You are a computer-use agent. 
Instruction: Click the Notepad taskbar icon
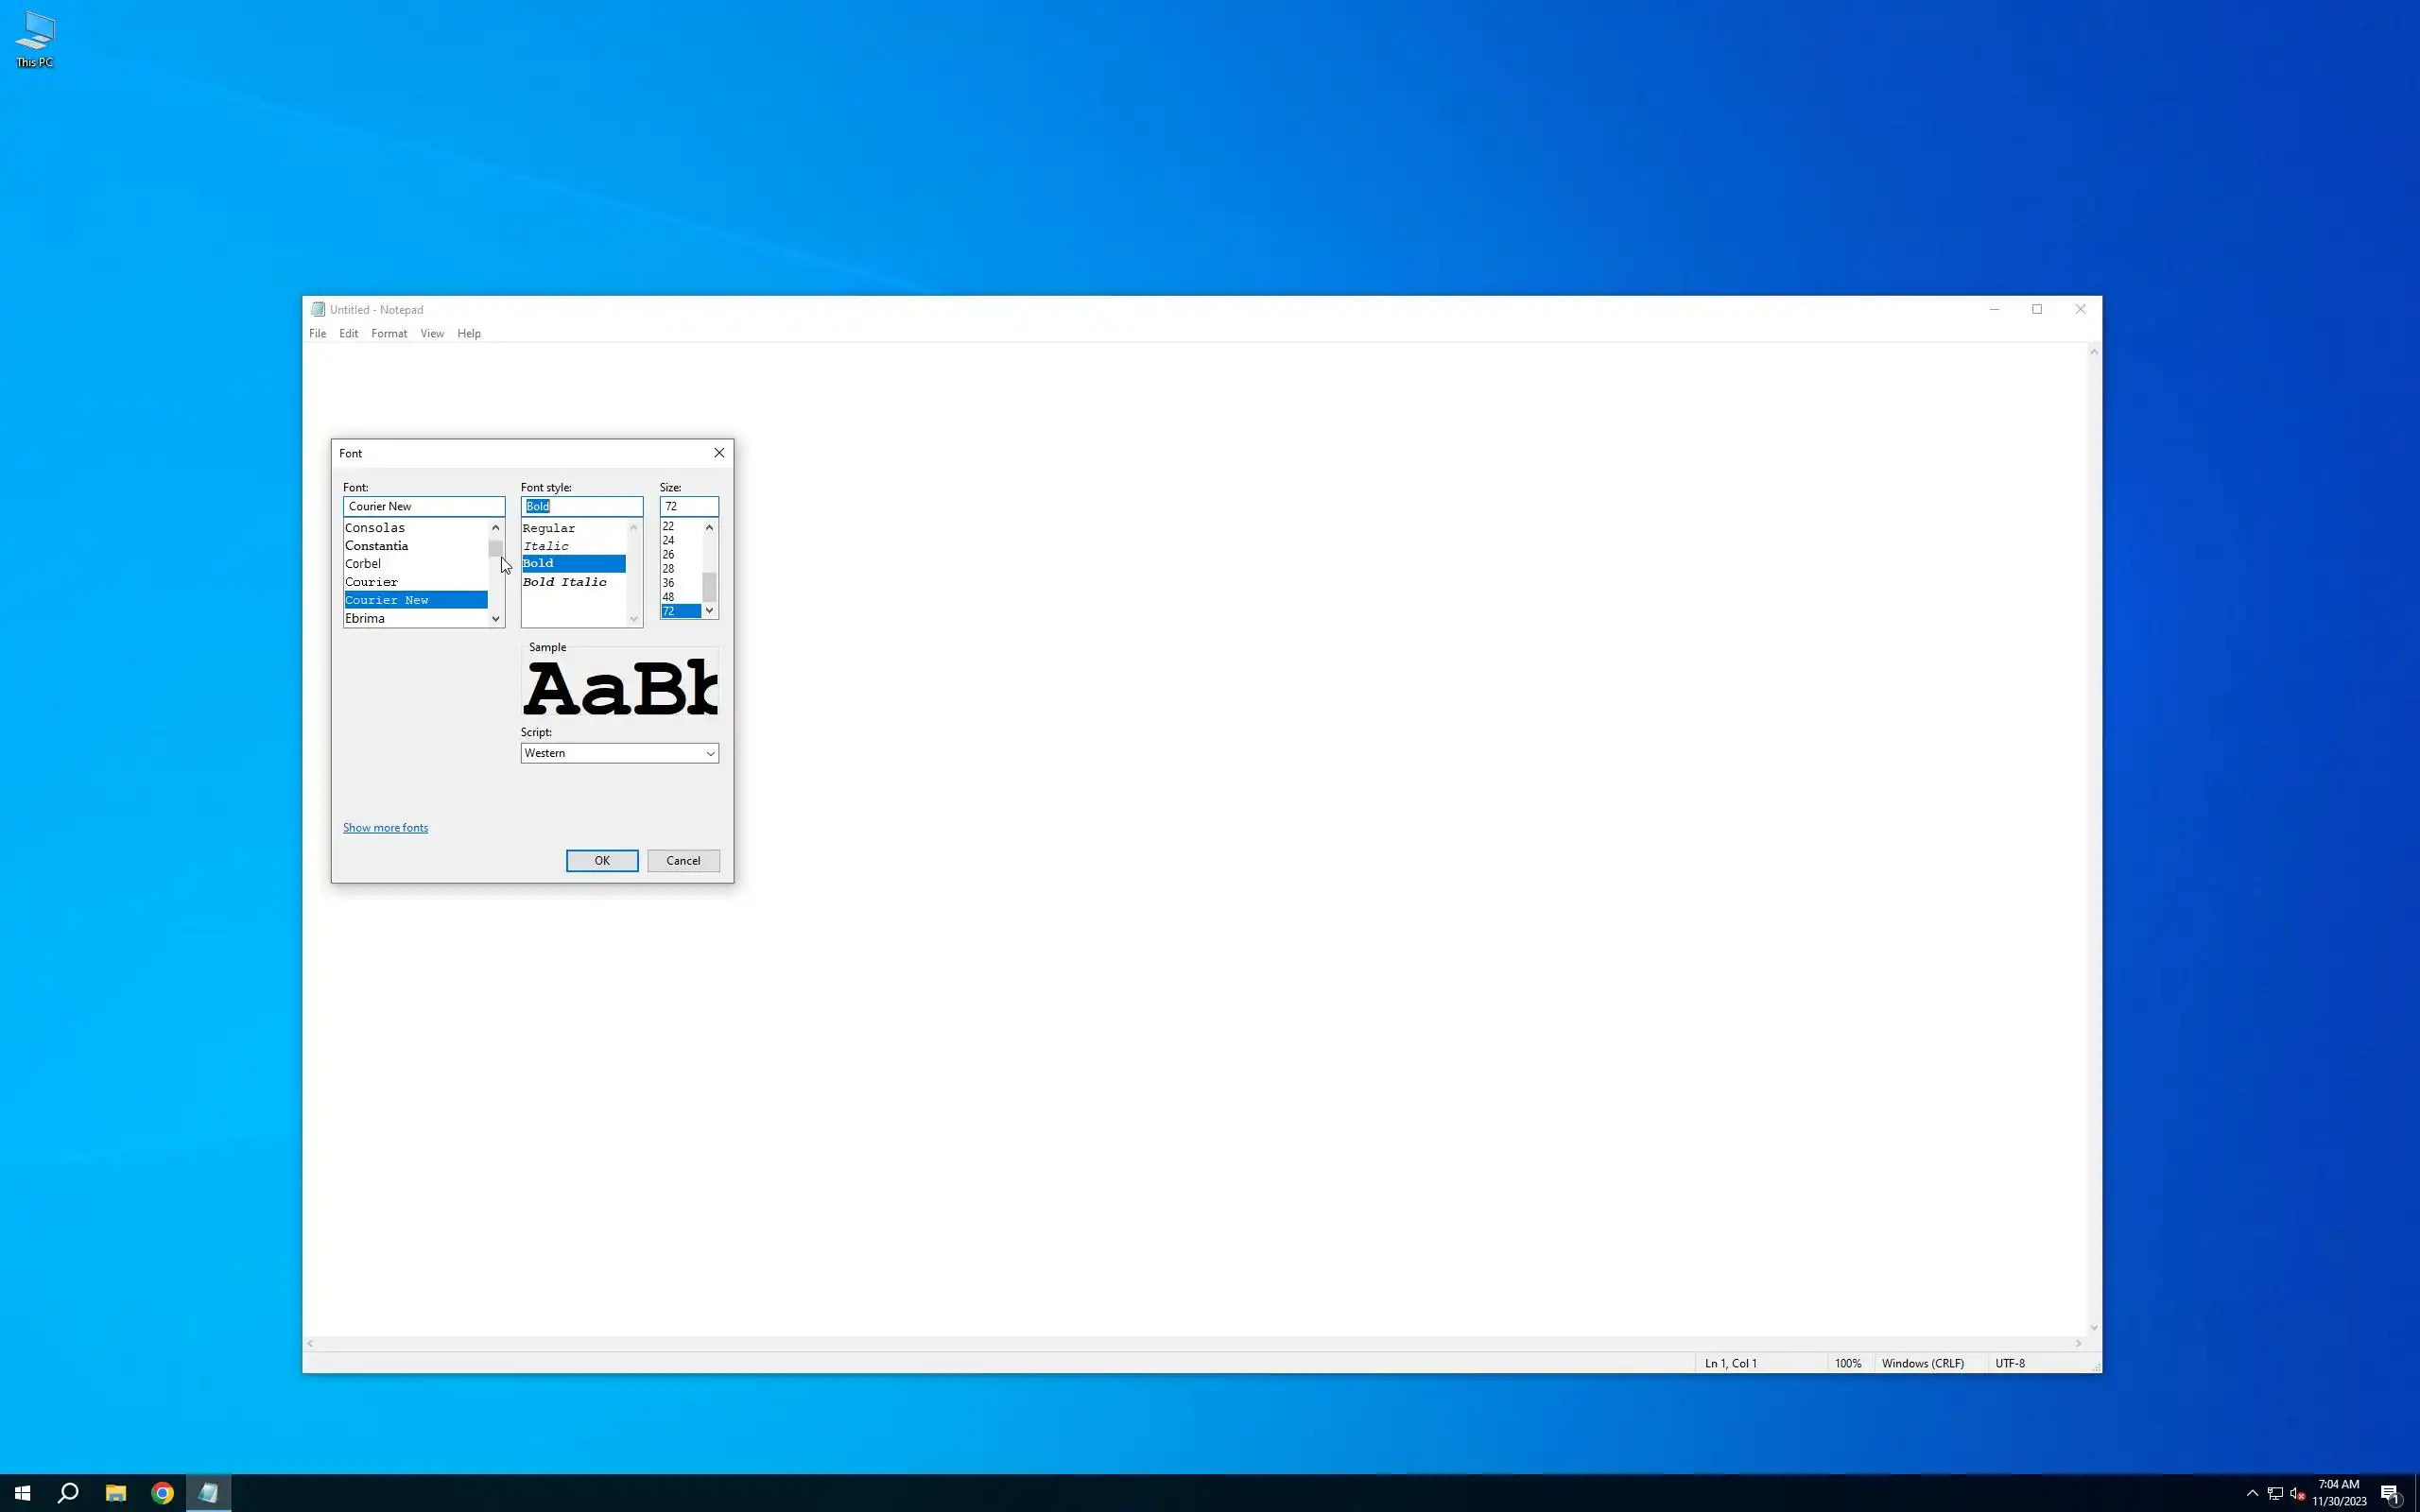pos(208,1493)
